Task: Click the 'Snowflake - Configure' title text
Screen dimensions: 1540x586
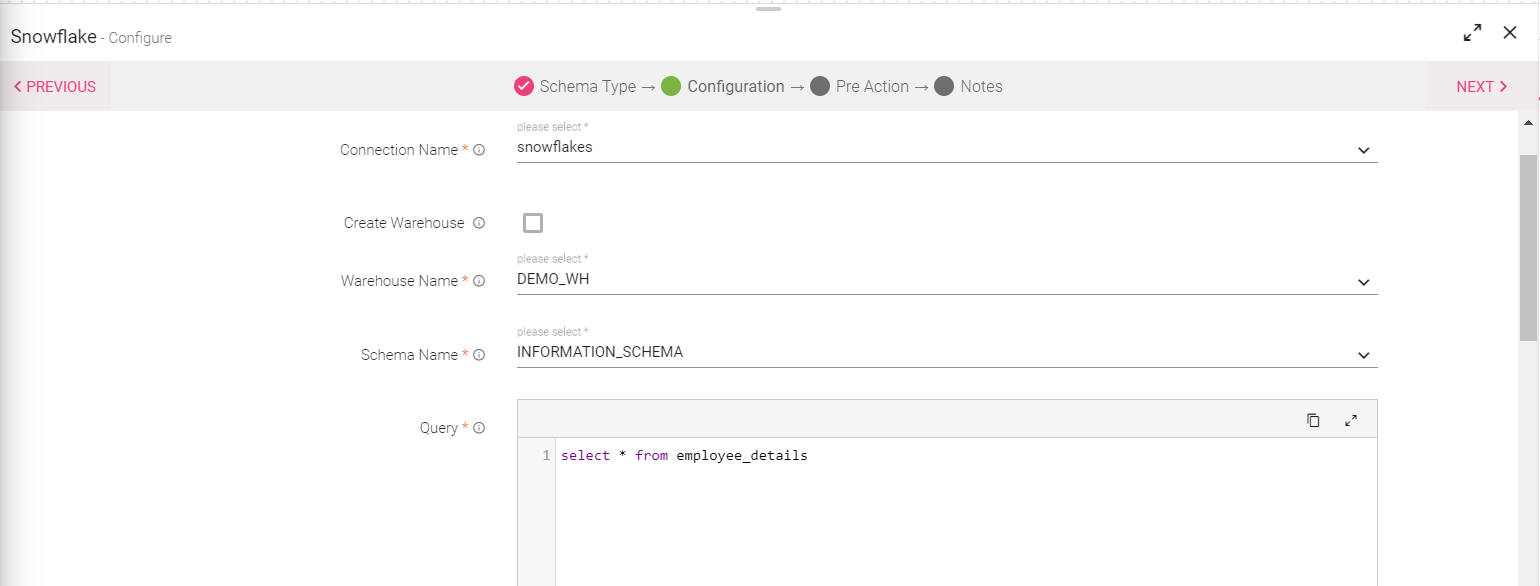Action: click(x=91, y=37)
